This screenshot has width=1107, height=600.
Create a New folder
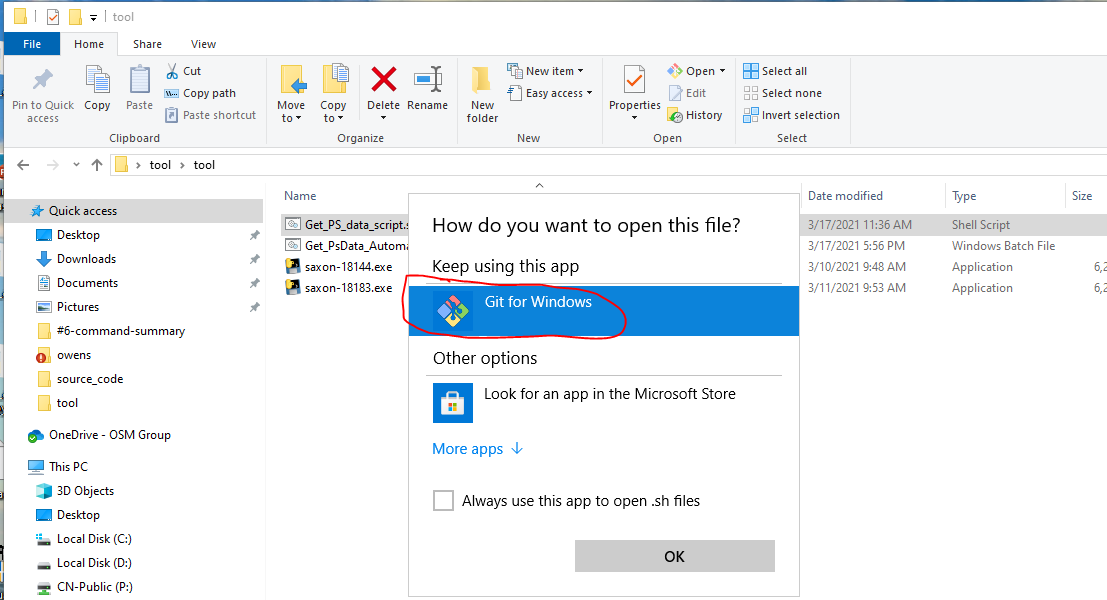coord(482,94)
